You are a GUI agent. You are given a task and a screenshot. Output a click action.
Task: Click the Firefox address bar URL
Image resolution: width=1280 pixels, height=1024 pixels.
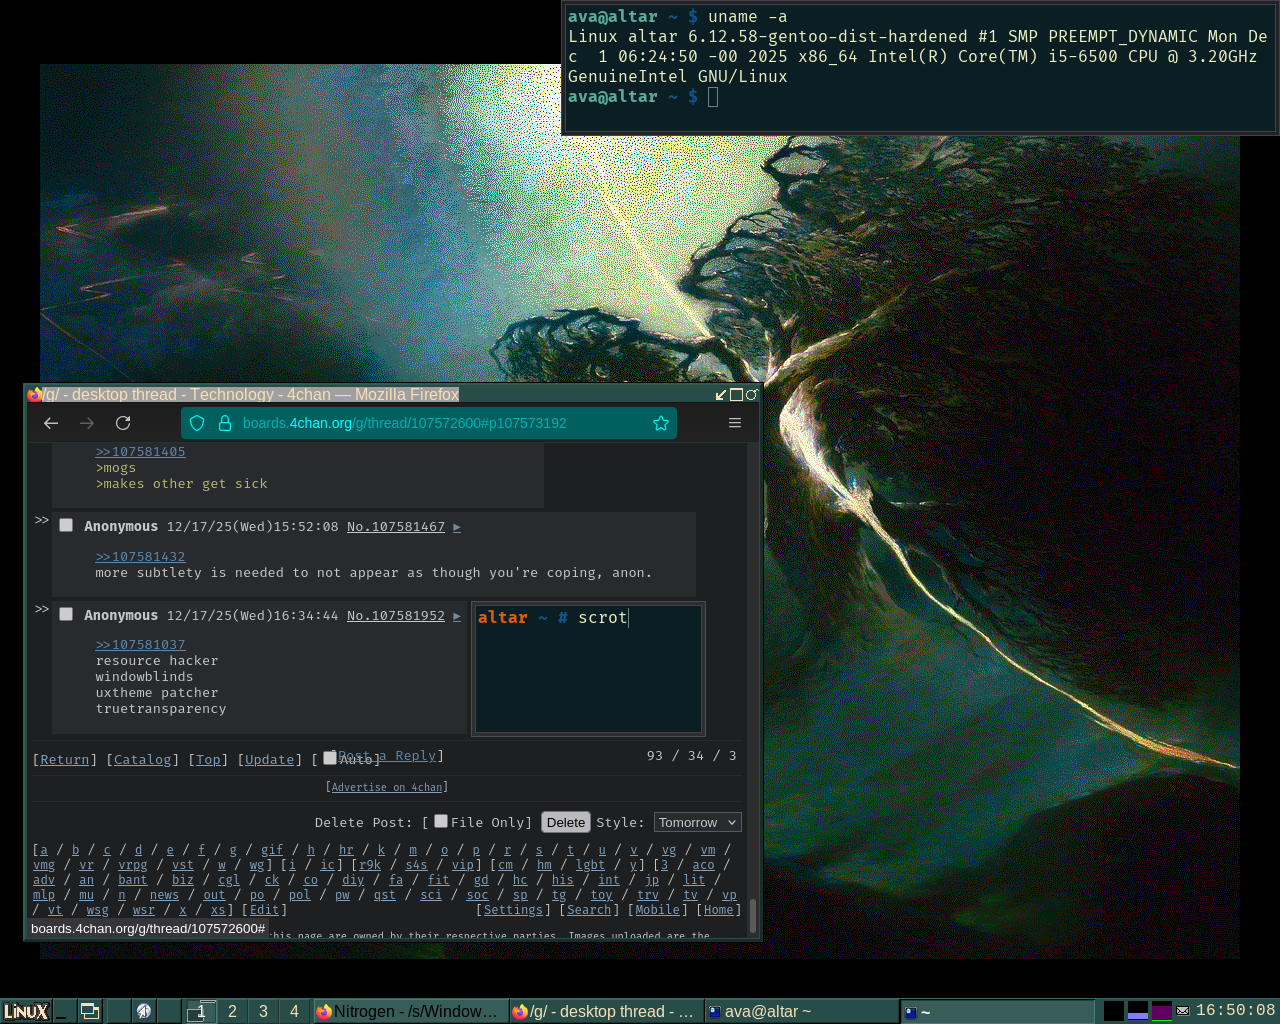click(405, 423)
